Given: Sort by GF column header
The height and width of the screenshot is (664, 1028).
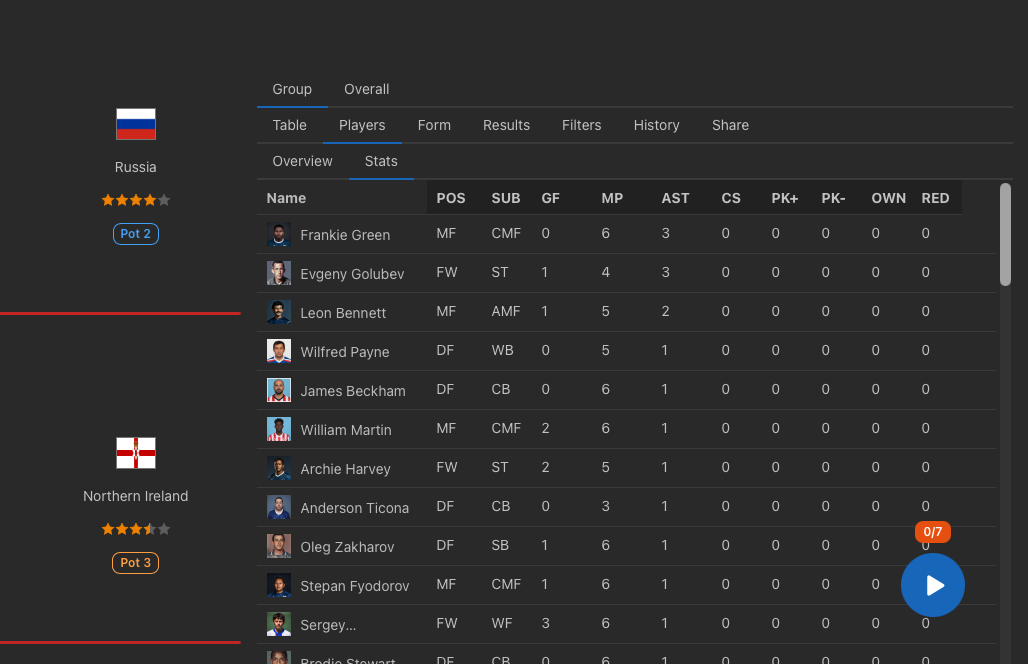Looking at the screenshot, I should 551,198.
